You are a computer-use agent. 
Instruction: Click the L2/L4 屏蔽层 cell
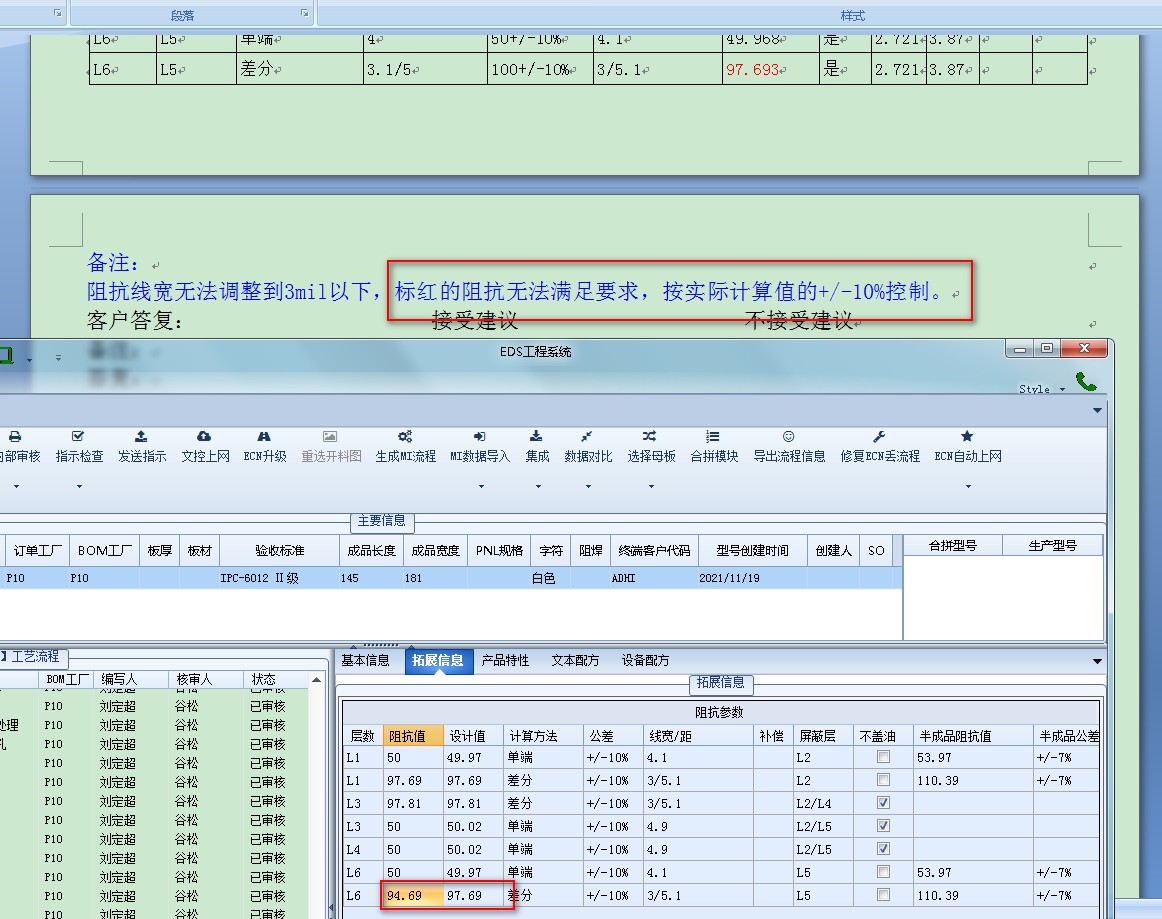pos(823,803)
